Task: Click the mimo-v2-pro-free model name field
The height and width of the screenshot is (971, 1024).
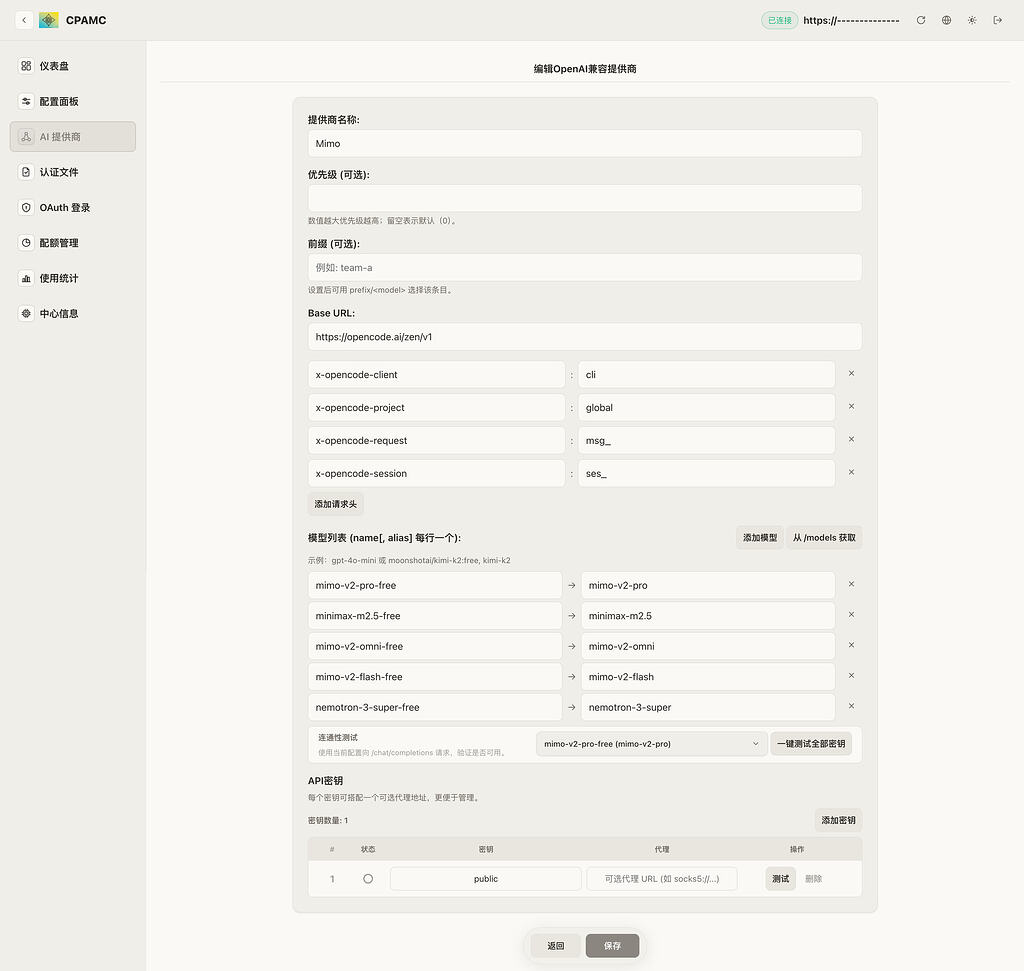Action: click(435, 585)
